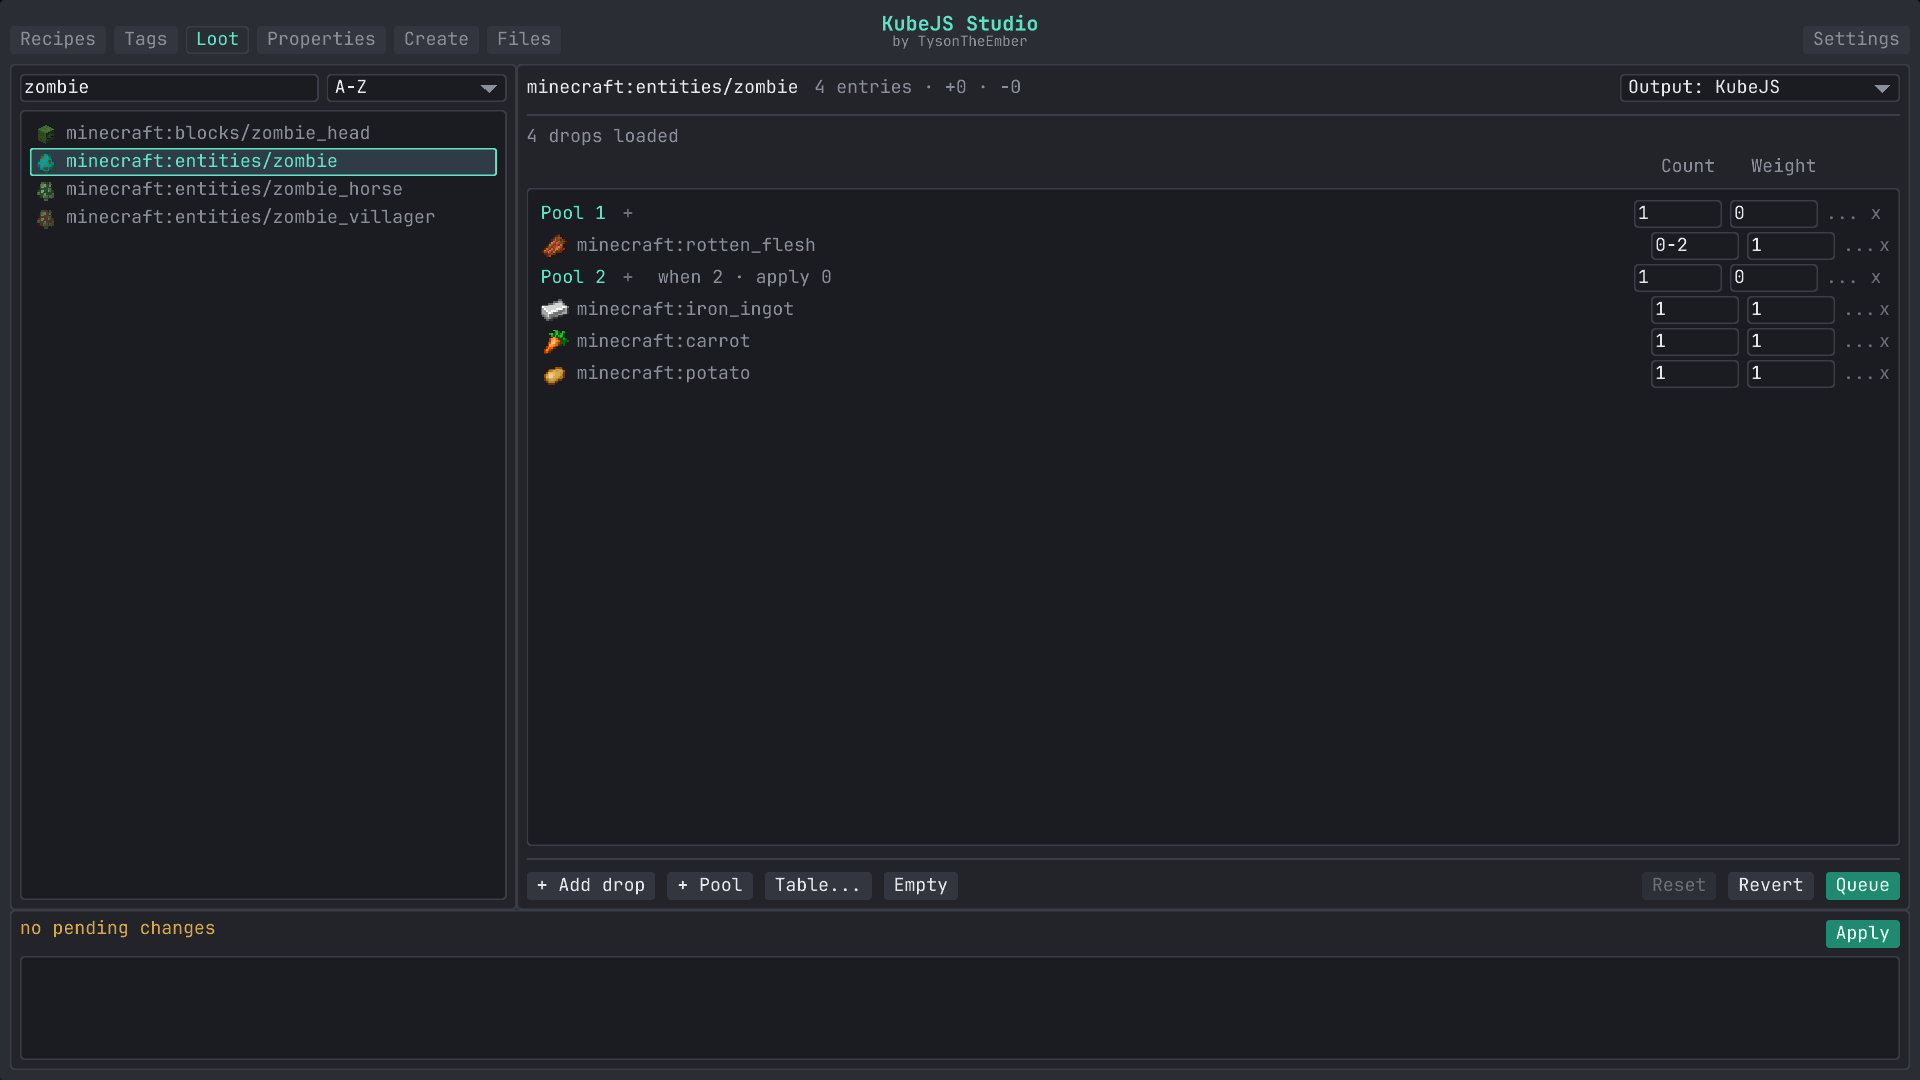The width and height of the screenshot is (1920, 1080).
Task: Edit the Pool 1 bonus rolls field
Action: [x=1774, y=214]
